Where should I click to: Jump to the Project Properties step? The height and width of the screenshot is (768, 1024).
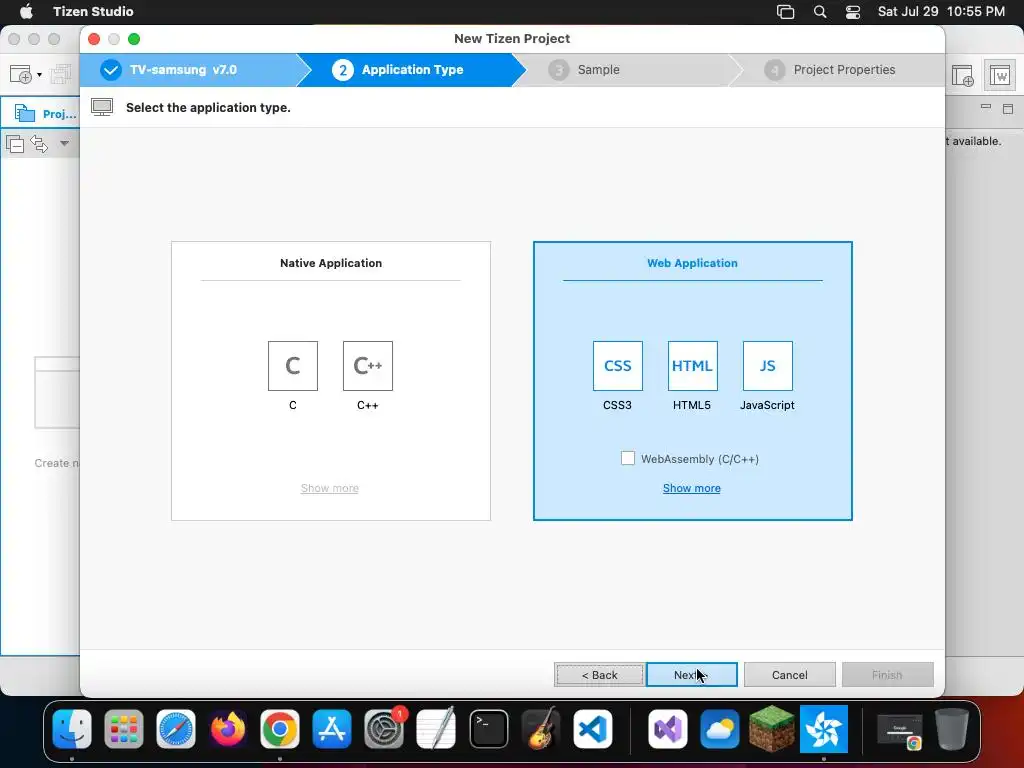coord(844,70)
